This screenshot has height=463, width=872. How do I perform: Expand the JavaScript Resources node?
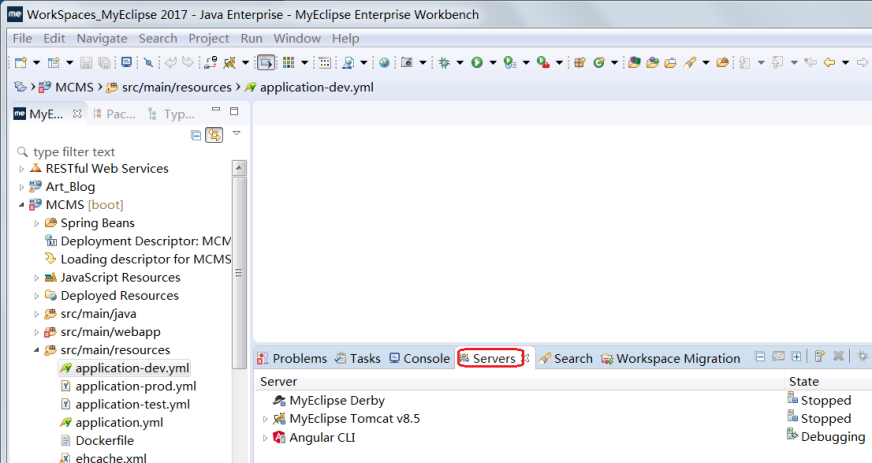37,278
